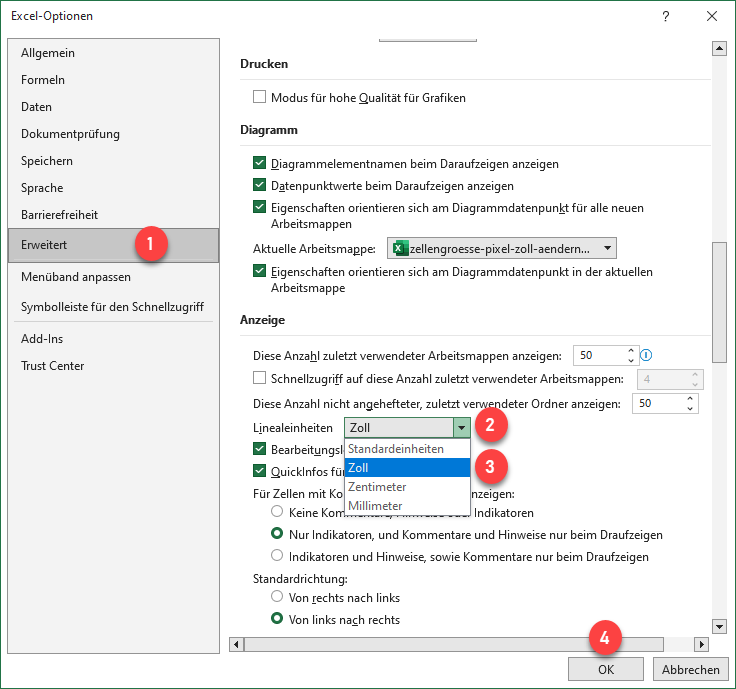Open the Speichern category
The image size is (736, 689).
coord(114,161)
